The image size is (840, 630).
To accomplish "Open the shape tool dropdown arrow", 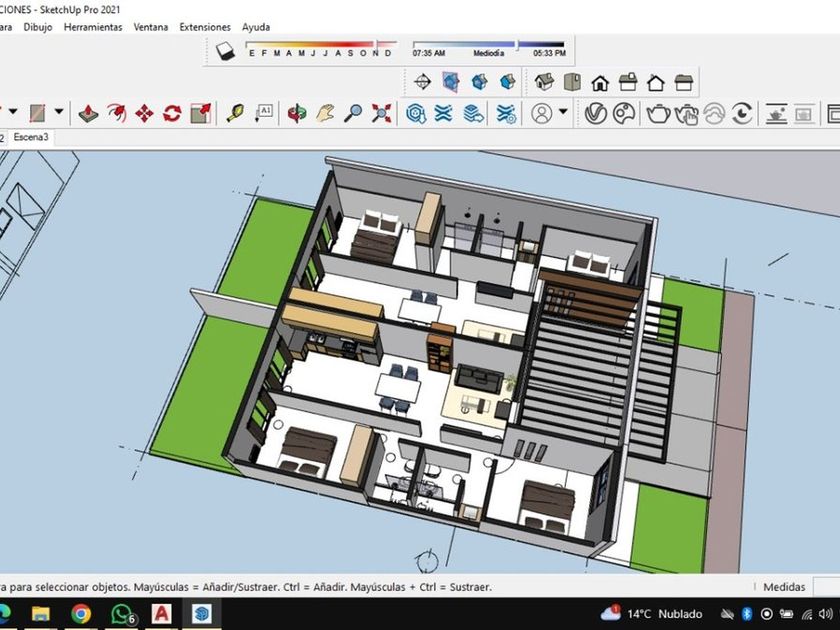I will click(59, 113).
